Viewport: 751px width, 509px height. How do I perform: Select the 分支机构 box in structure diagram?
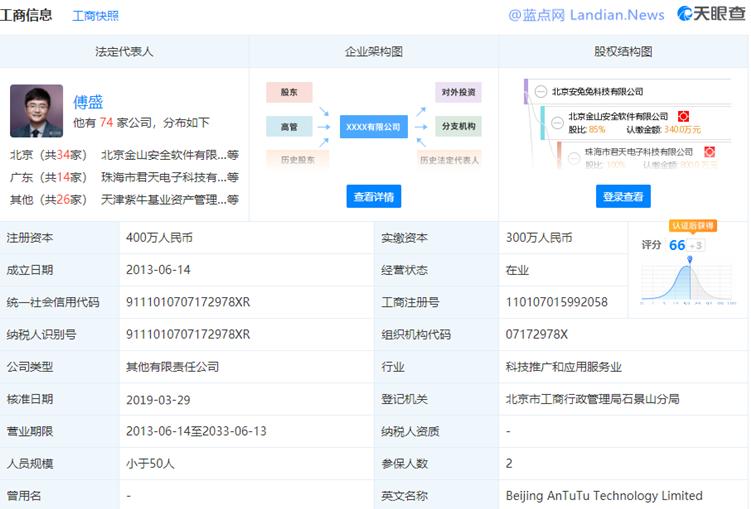458,126
